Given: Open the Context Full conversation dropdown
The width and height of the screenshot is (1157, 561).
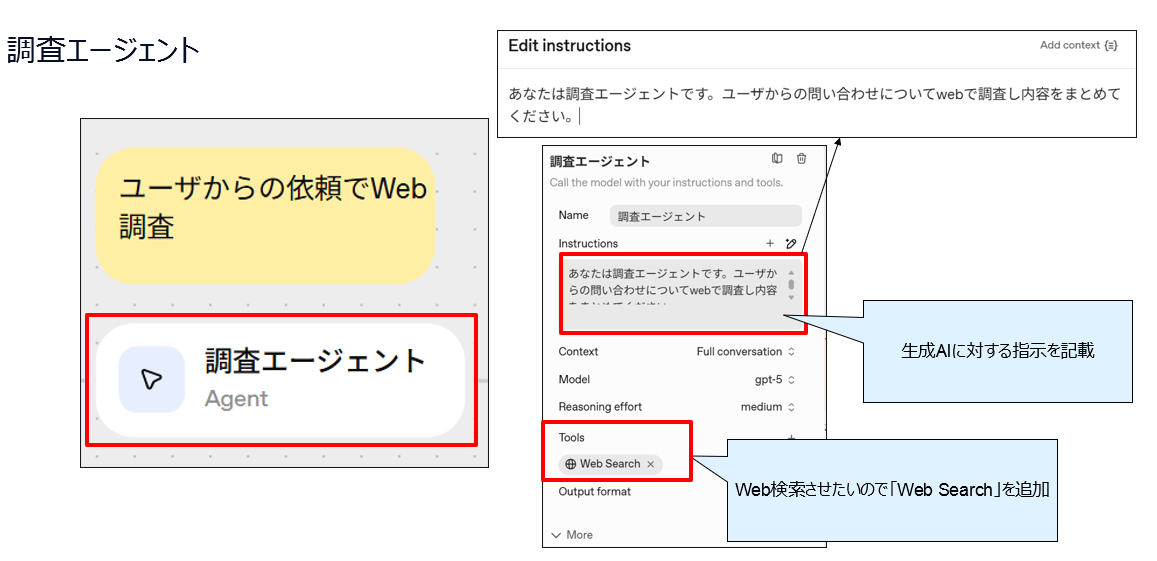Looking at the screenshot, I should pos(746,351).
